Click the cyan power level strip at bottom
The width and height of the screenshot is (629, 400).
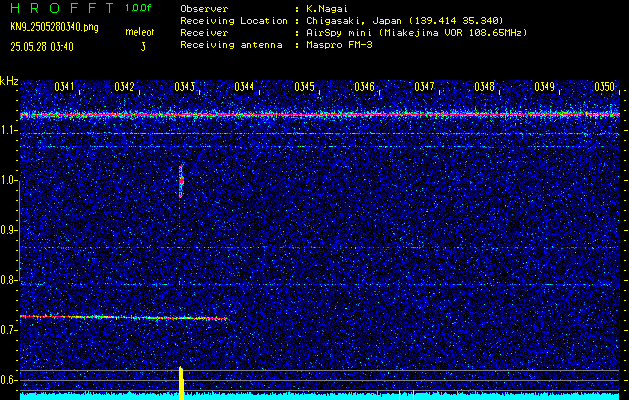point(320,396)
